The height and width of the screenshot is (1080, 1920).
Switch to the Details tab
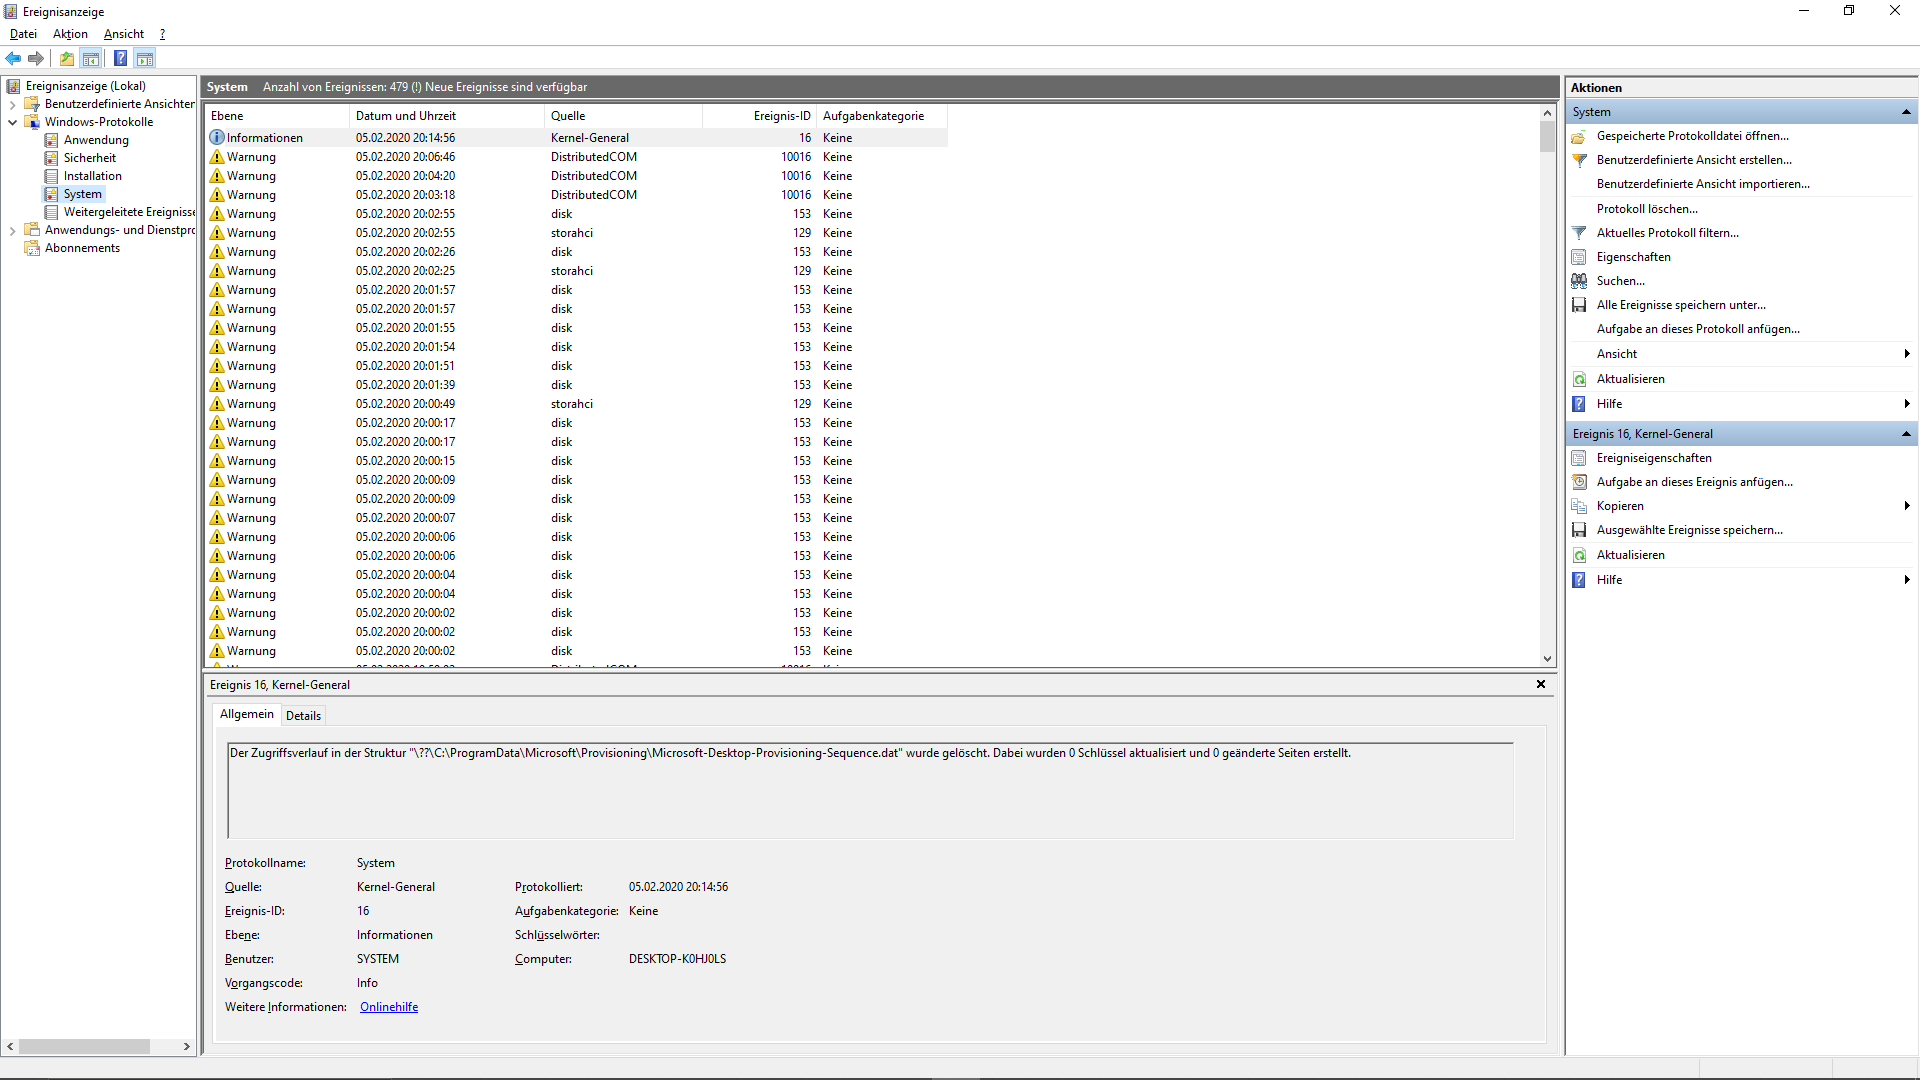tap(303, 715)
